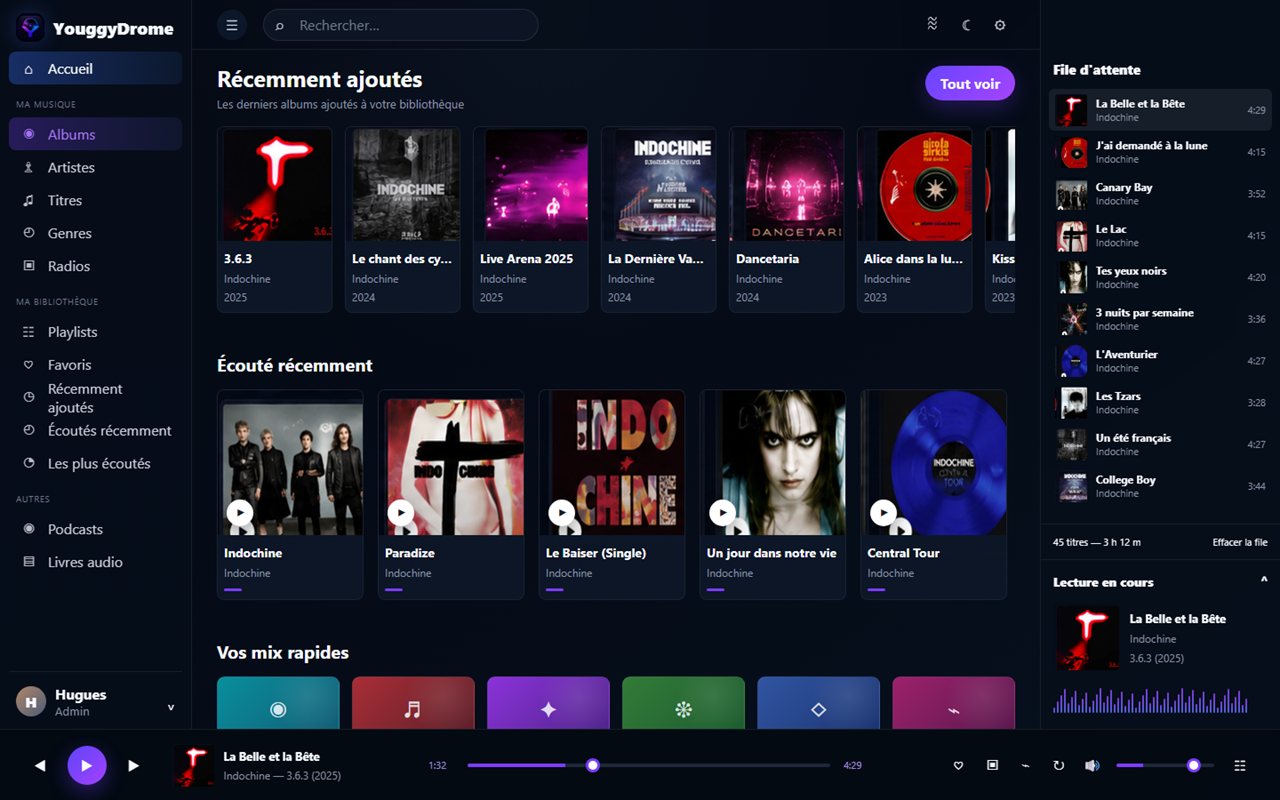Select 3 nuits par semaine in the queue
This screenshot has width=1280, height=800.
[1160, 319]
